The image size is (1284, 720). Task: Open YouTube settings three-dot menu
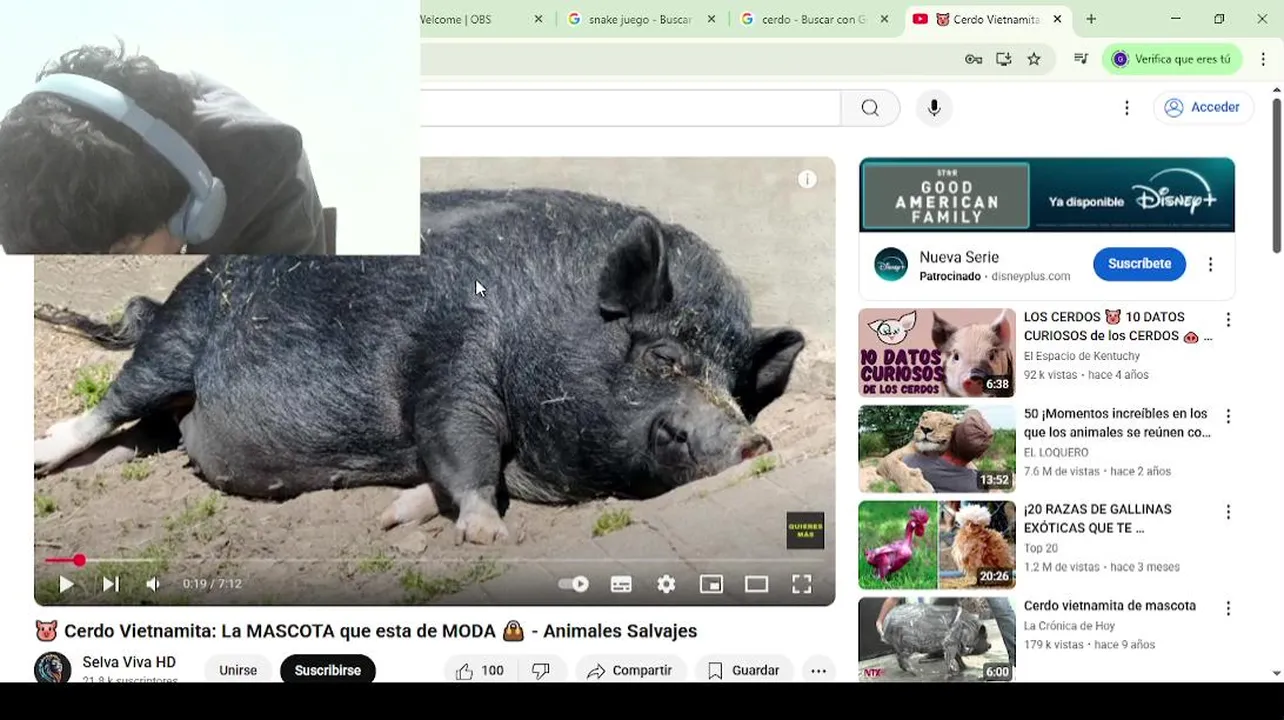pos(1127,108)
